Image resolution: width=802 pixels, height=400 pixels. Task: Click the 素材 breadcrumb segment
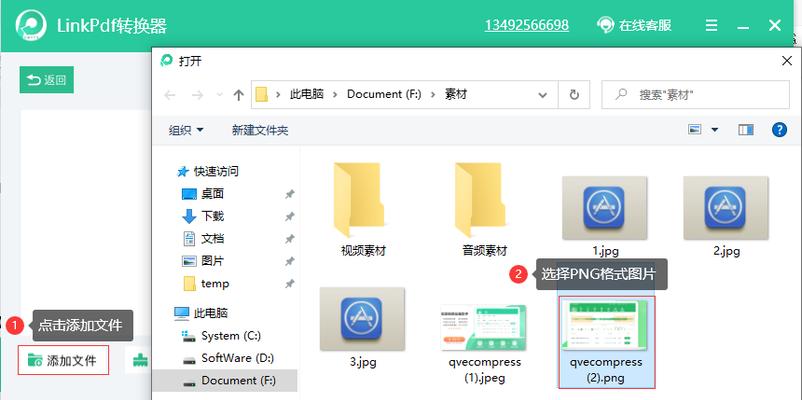456,94
